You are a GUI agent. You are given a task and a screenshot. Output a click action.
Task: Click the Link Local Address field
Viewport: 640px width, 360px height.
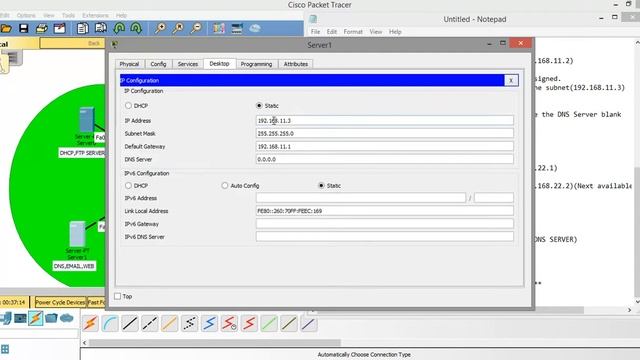click(x=384, y=211)
